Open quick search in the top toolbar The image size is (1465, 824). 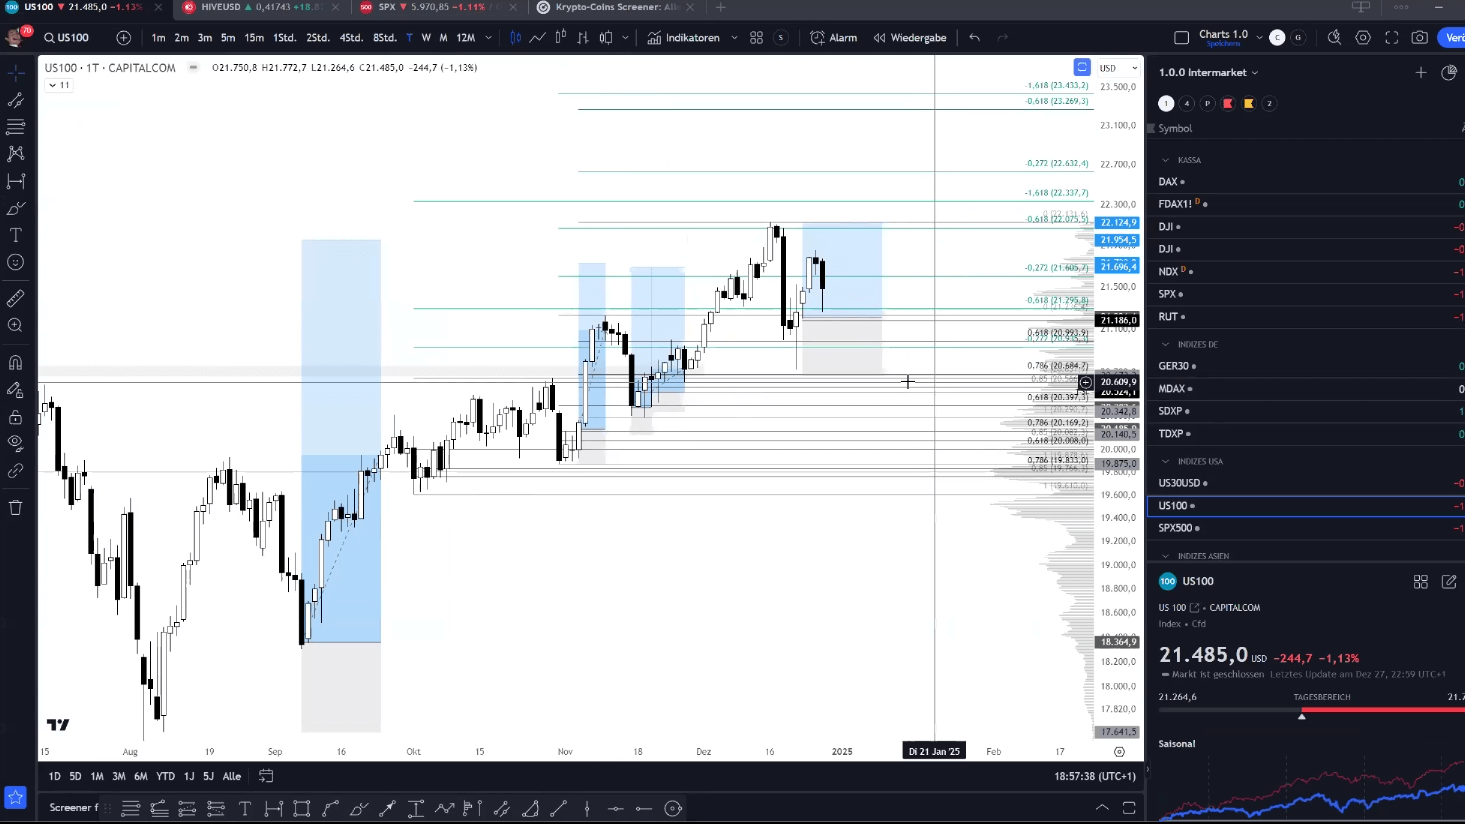[1334, 38]
